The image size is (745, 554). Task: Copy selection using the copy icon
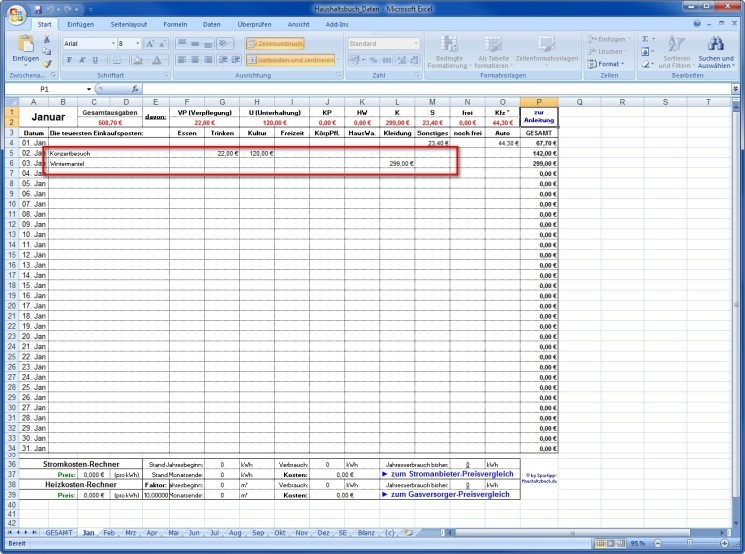[x=47, y=51]
